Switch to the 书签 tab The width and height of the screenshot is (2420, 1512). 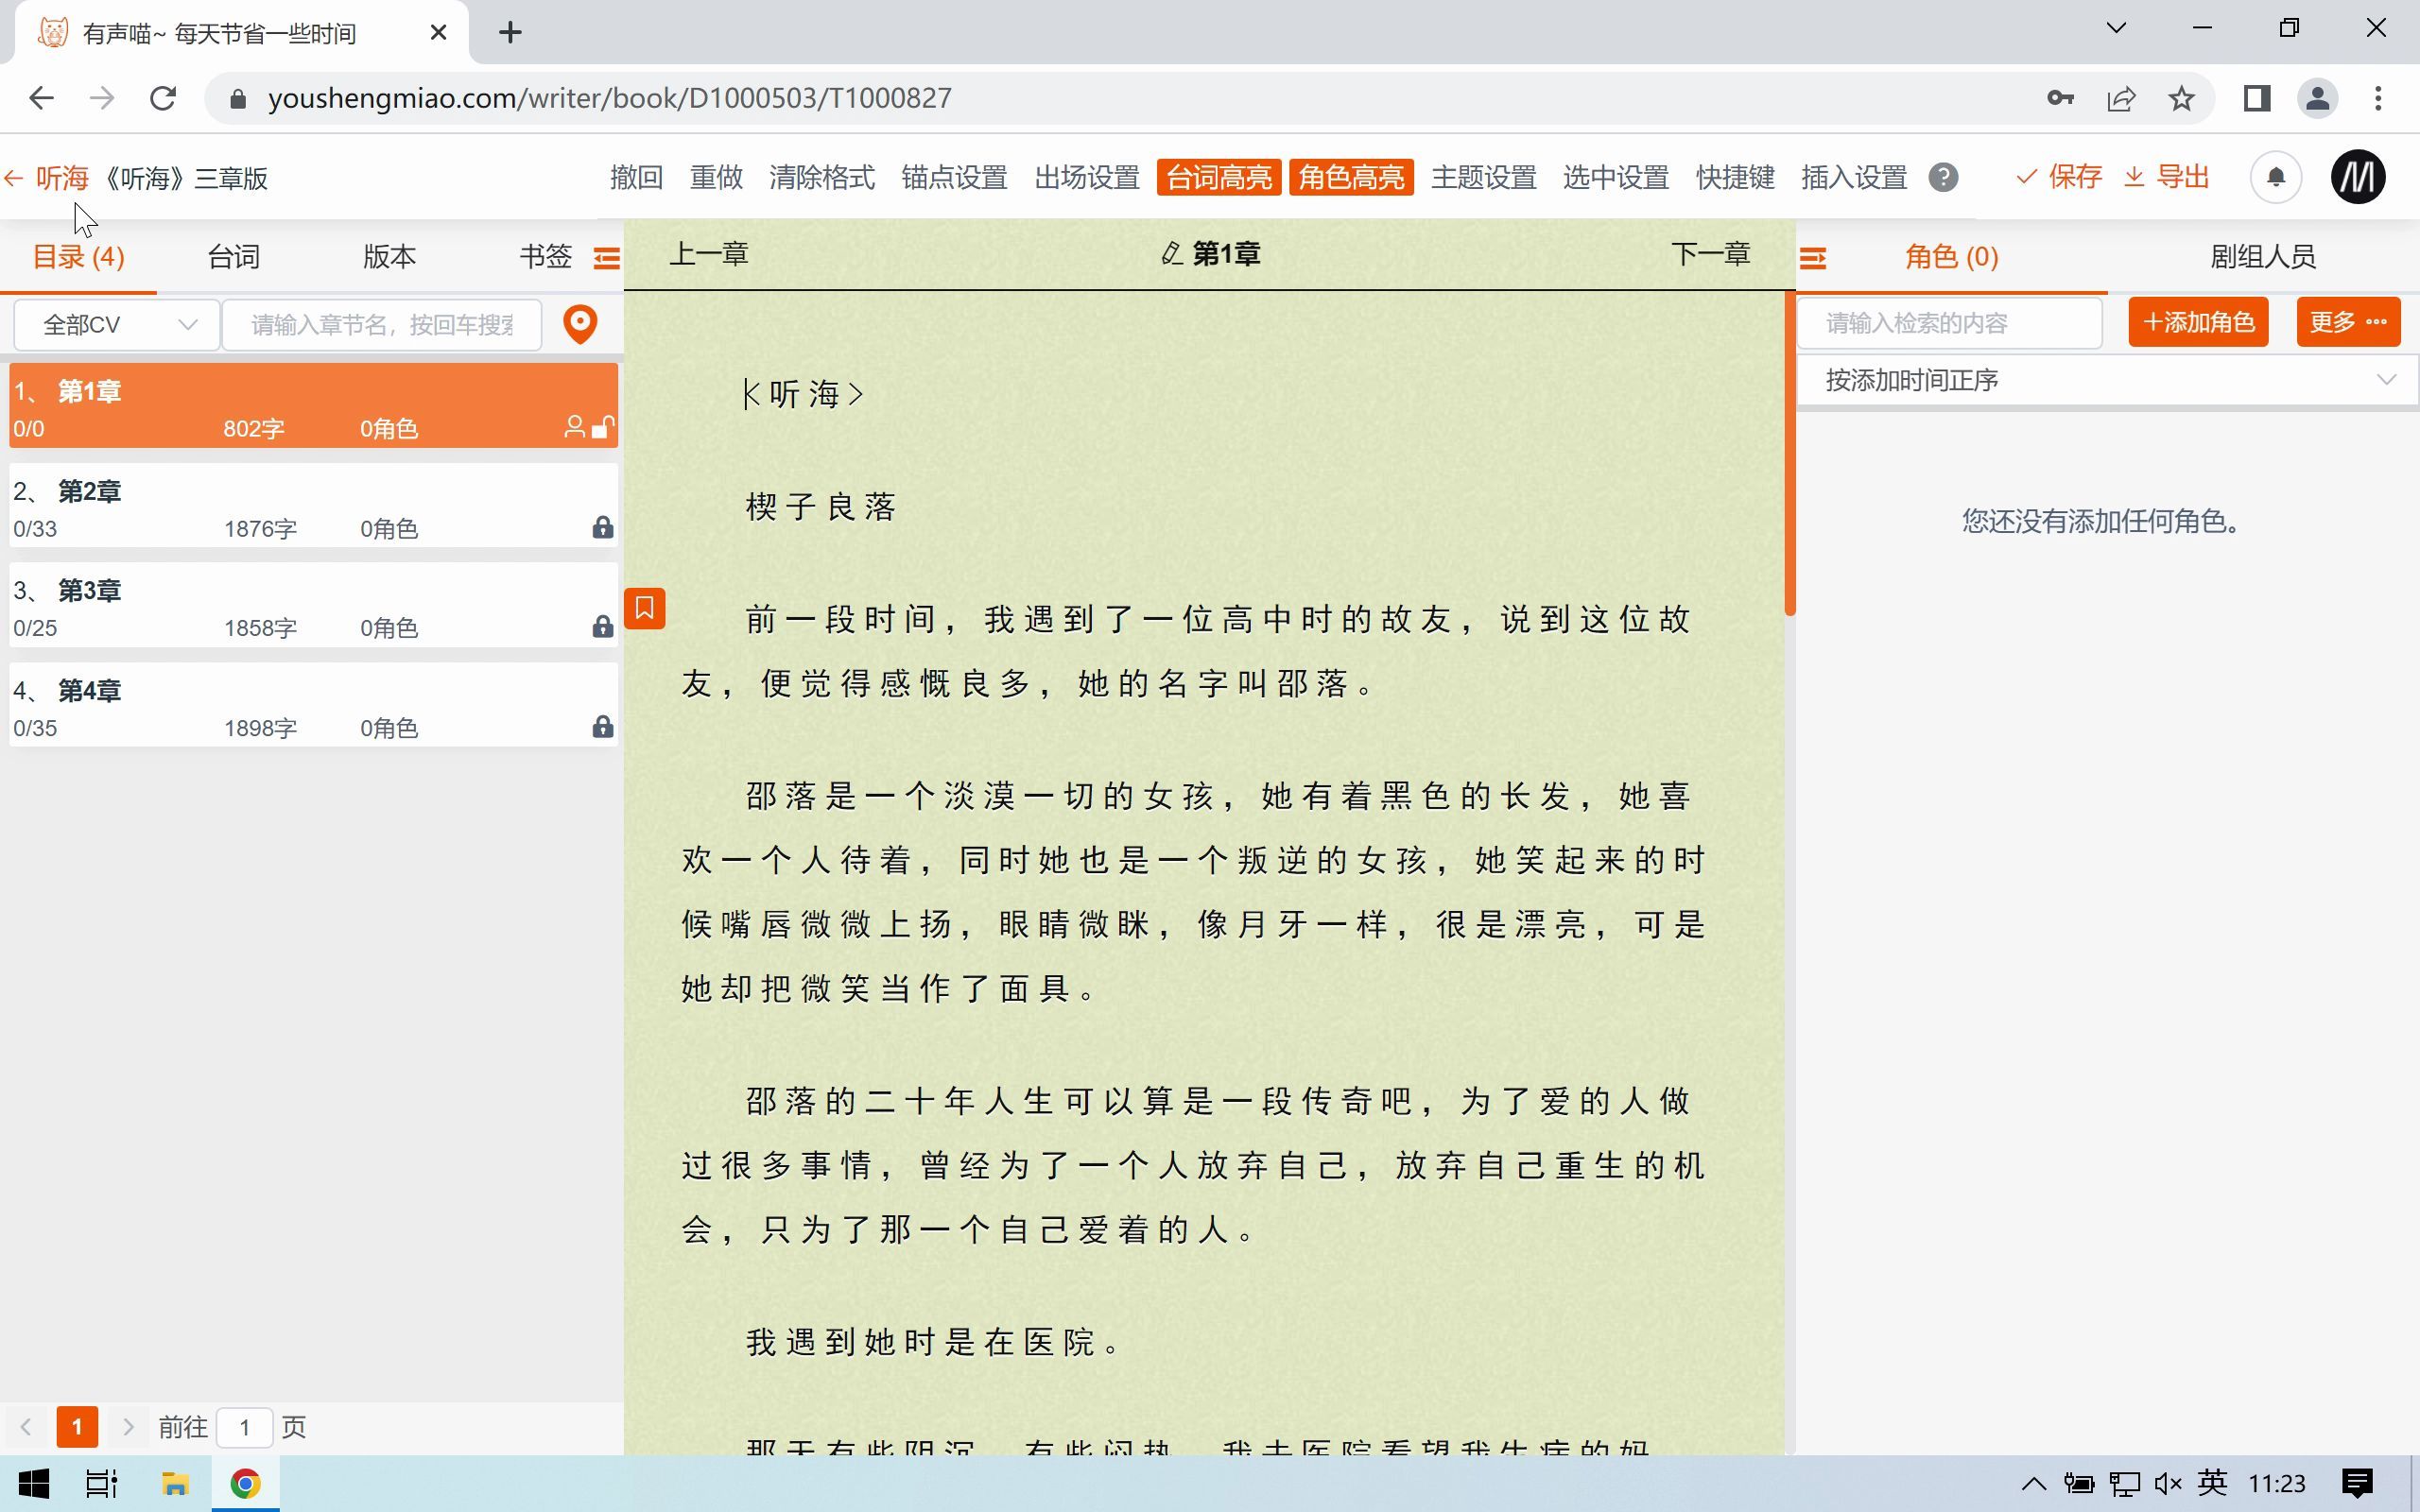(545, 257)
